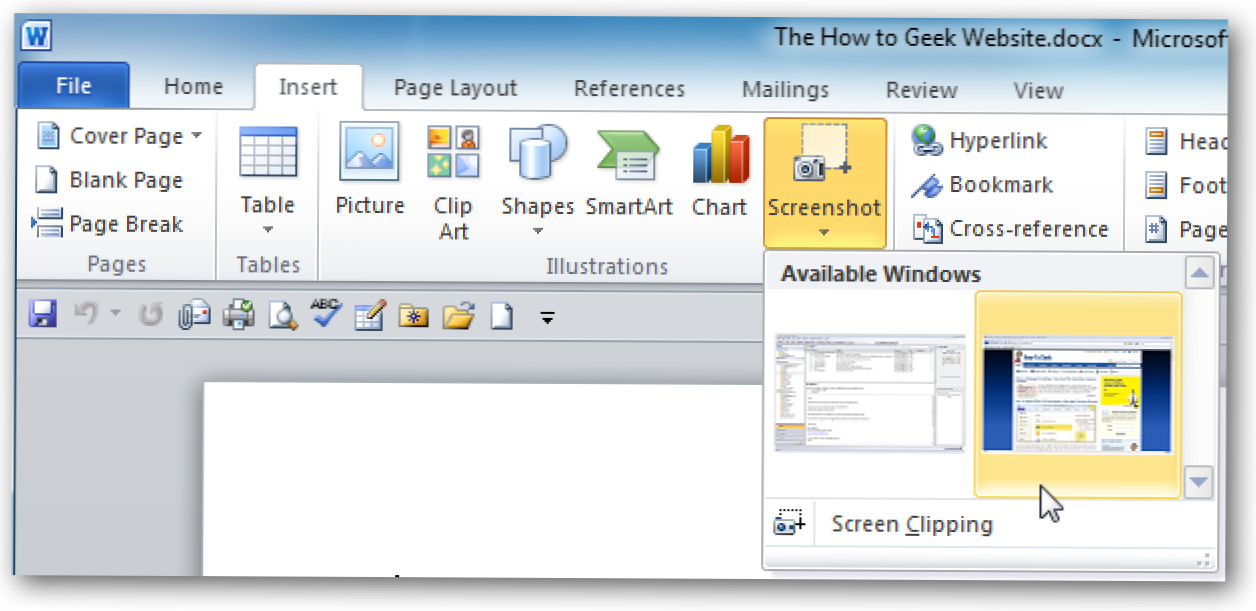Select the How-To Geek browser window thumbnail
This screenshot has height=611, width=1256.
coord(1077,394)
